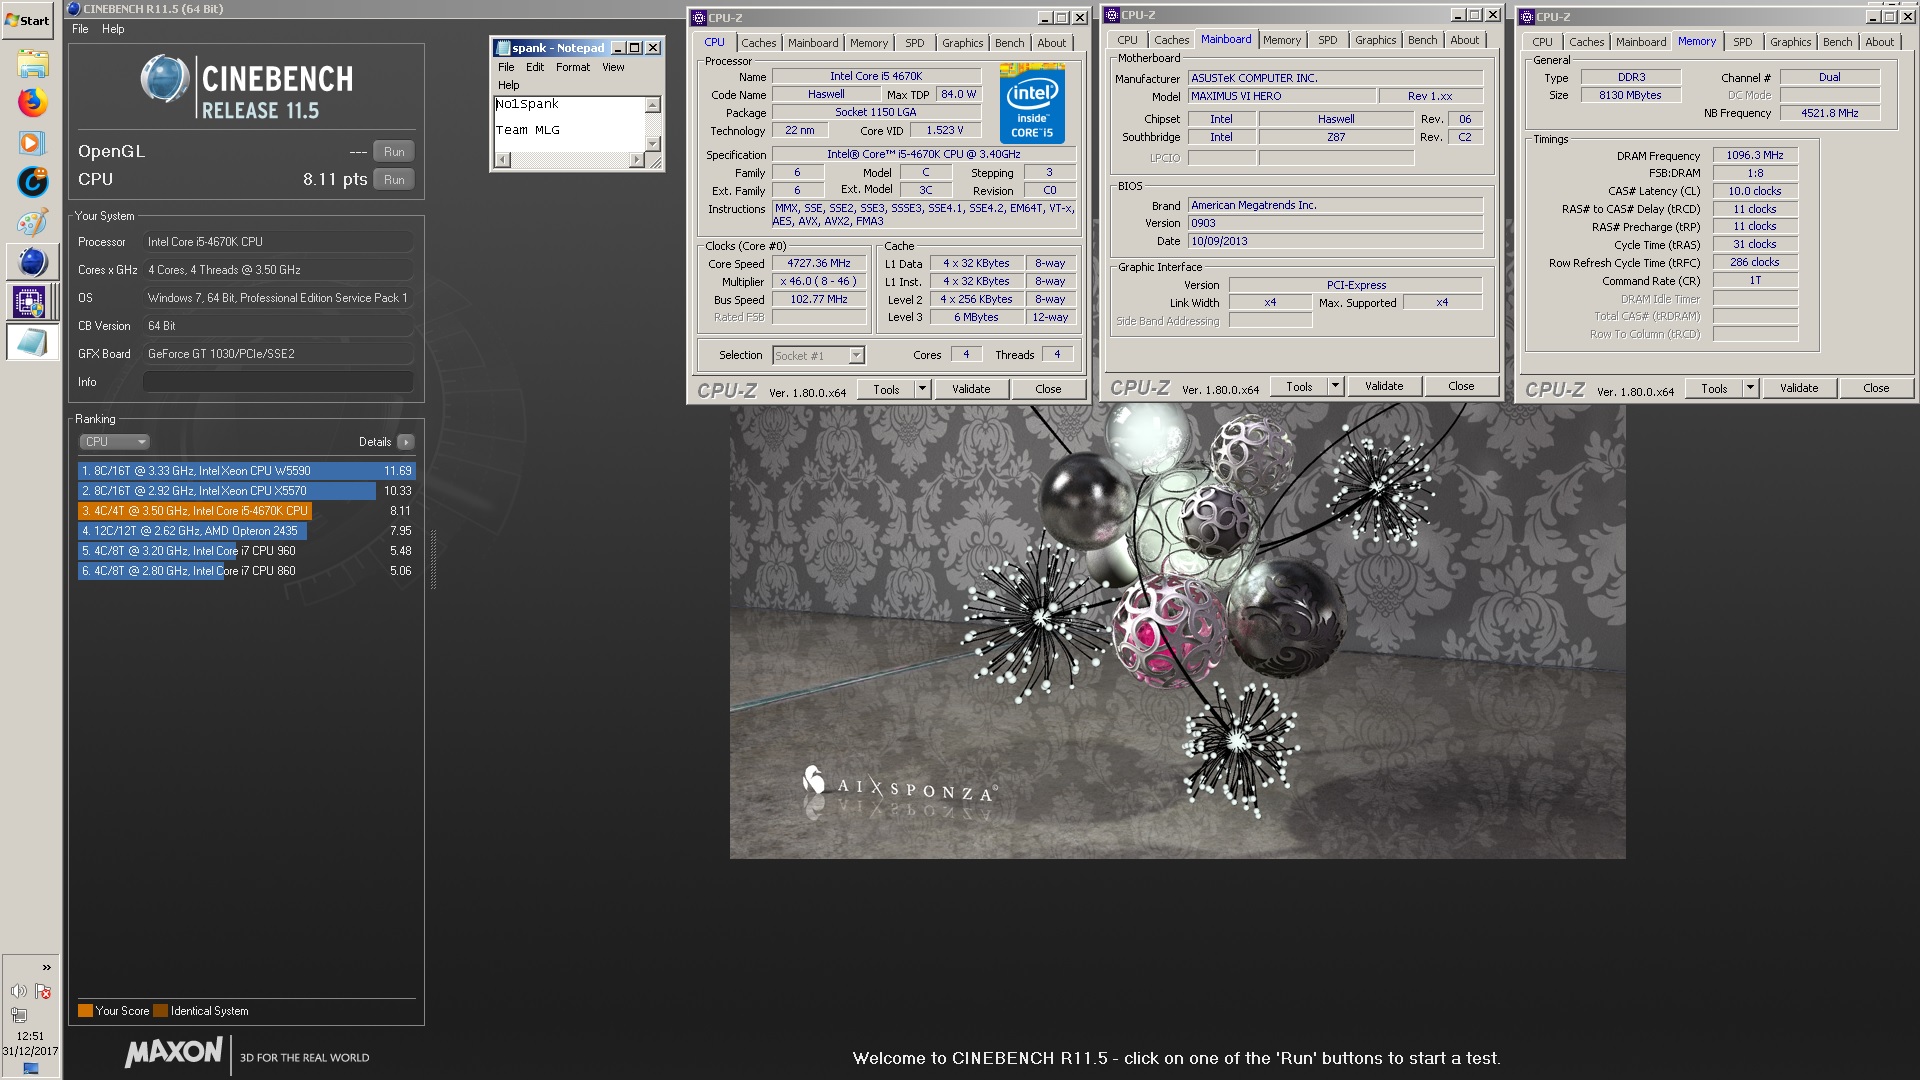Open the Cinebench Help menu
Screen dimensions: 1920x1080
pyautogui.click(x=113, y=29)
